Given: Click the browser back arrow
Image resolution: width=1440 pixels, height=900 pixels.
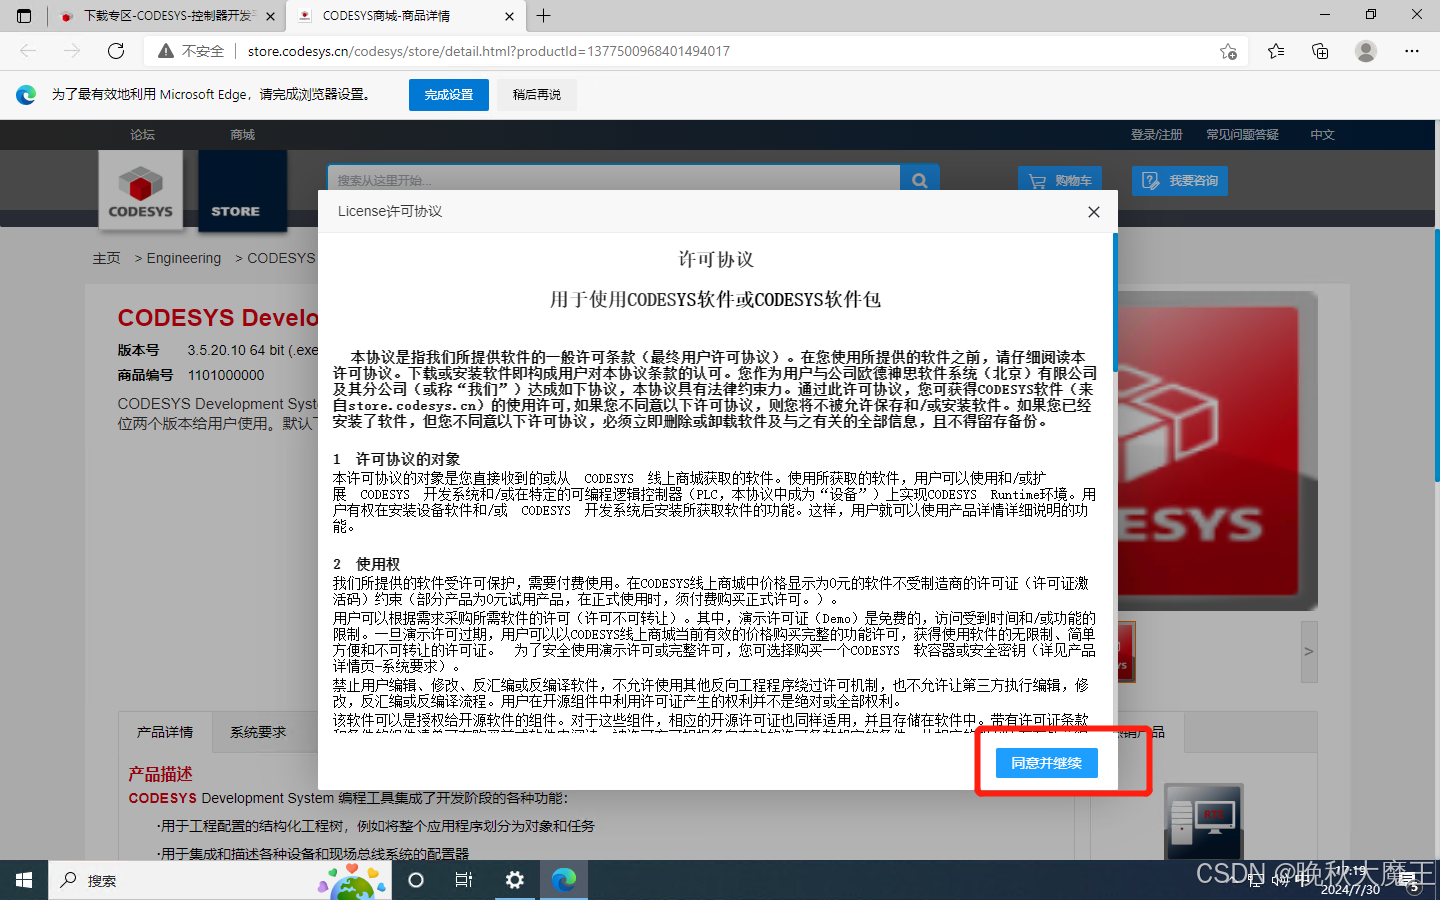Looking at the screenshot, I should [28, 51].
